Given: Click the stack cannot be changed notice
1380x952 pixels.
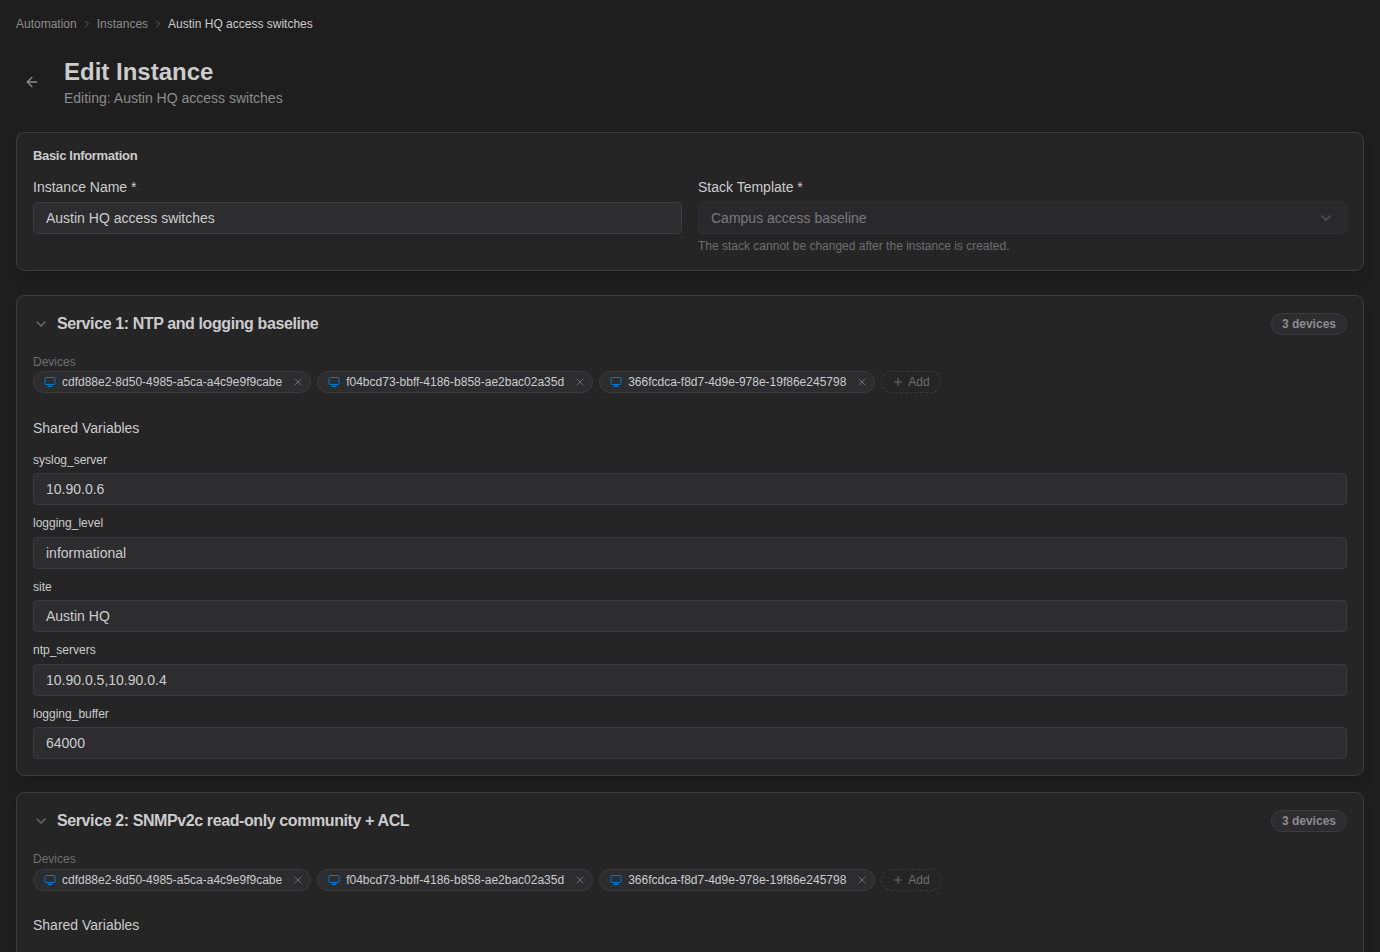Looking at the screenshot, I should 853,246.
